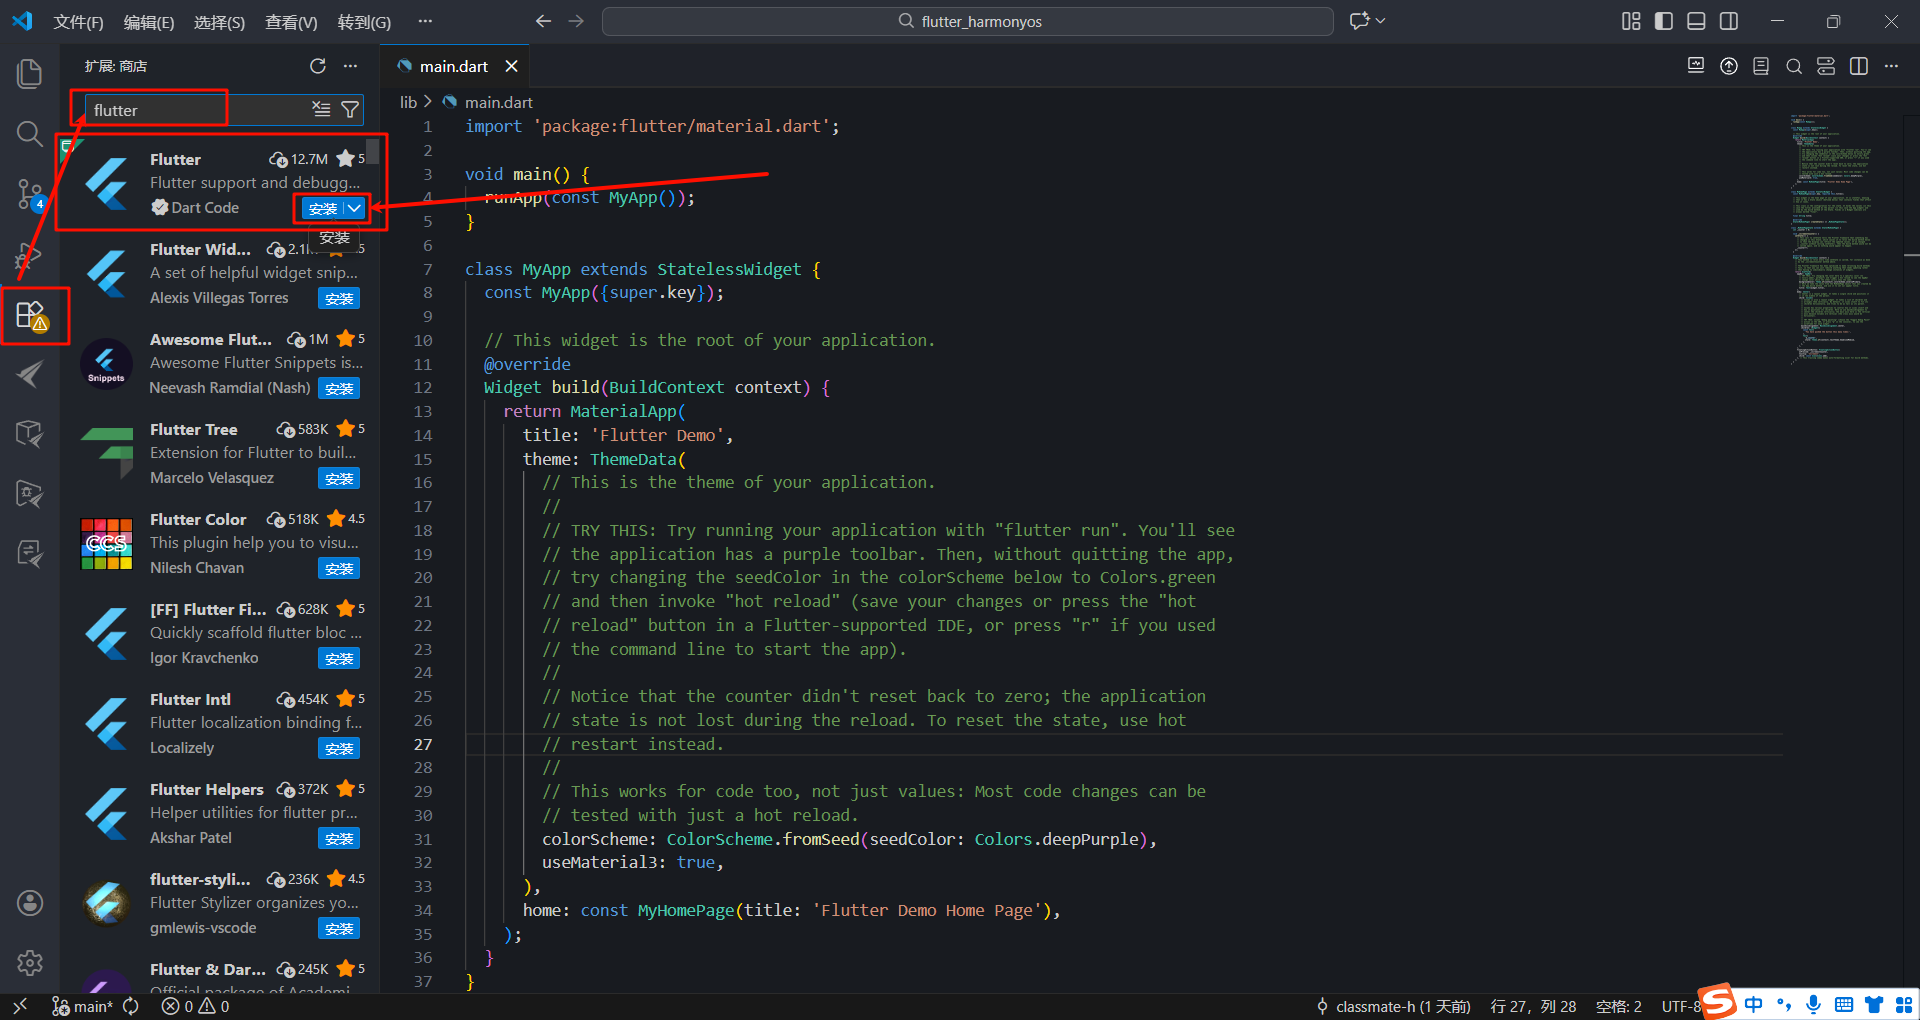Open remote window indicator in status bar
The width and height of the screenshot is (1920, 1020).
[19, 1006]
